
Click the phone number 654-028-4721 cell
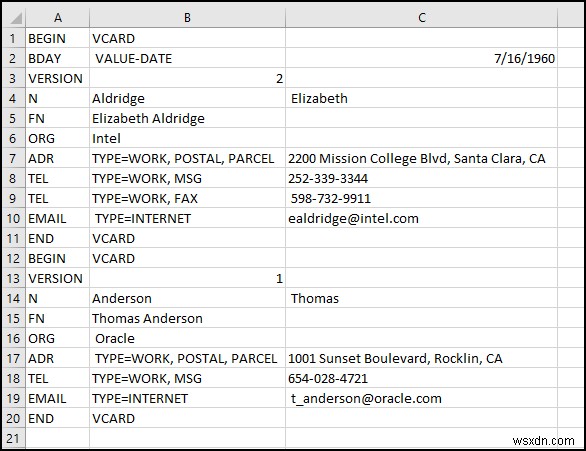(422, 378)
